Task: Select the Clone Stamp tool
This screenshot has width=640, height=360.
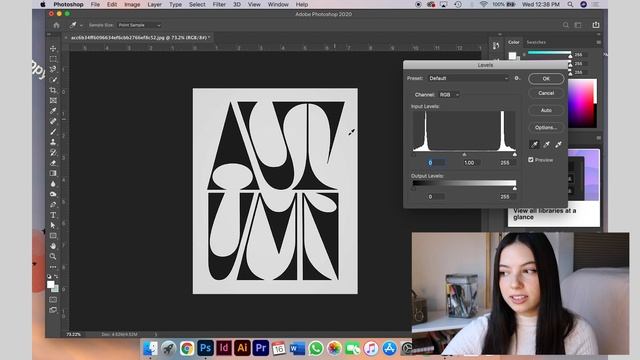Action: [53, 142]
